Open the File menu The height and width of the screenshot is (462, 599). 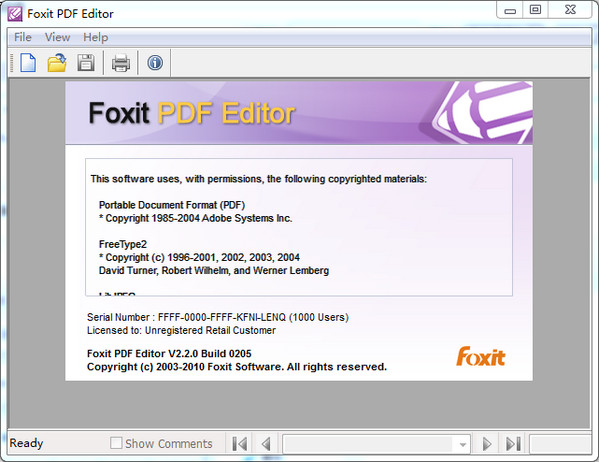pyautogui.click(x=23, y=37)
